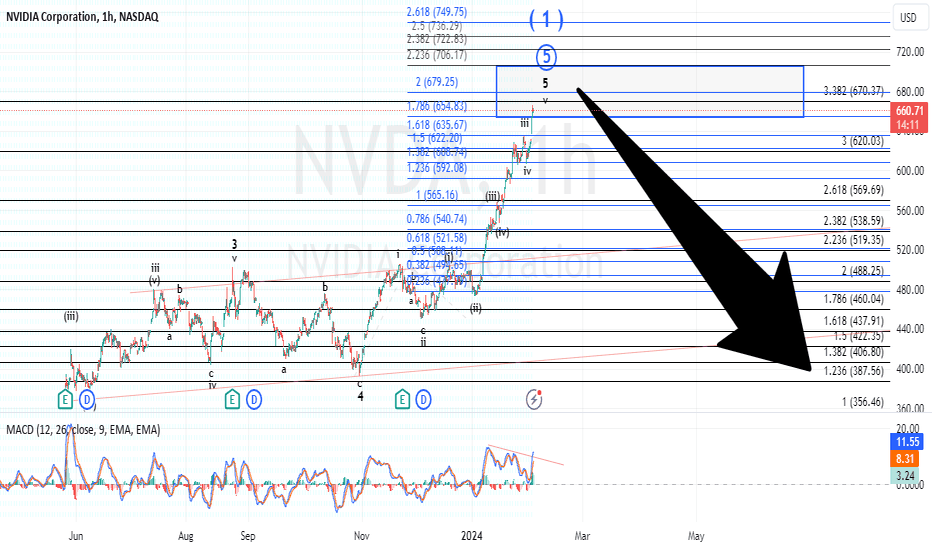Click the Fib label 1.5 (622.20)

point(437,138)
